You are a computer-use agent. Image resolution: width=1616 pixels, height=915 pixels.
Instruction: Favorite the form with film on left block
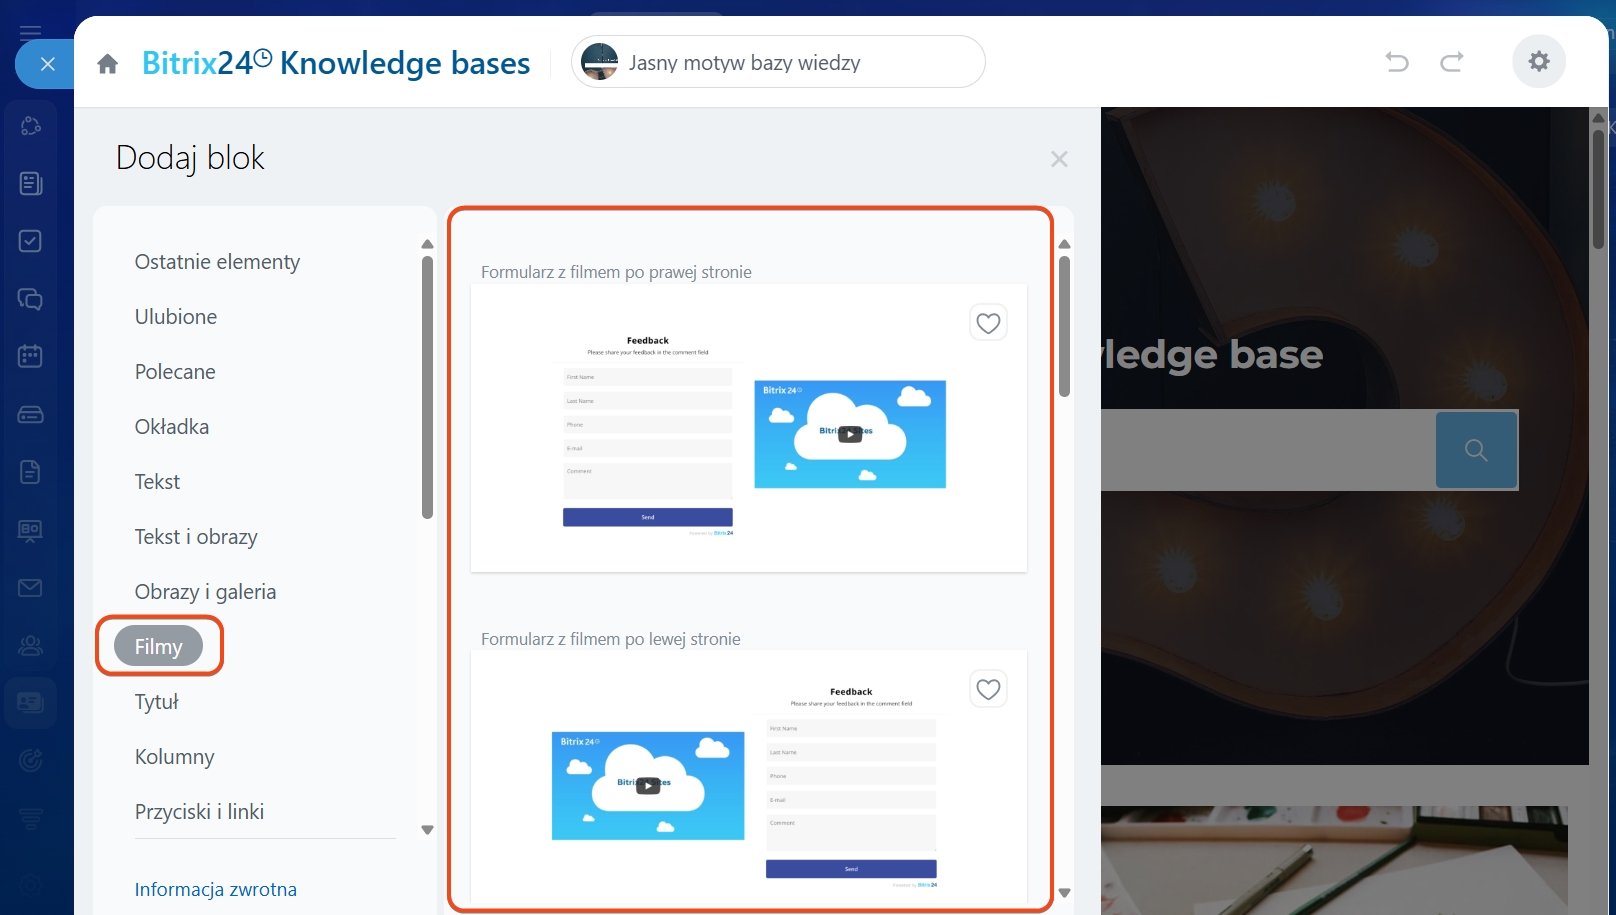988,689
